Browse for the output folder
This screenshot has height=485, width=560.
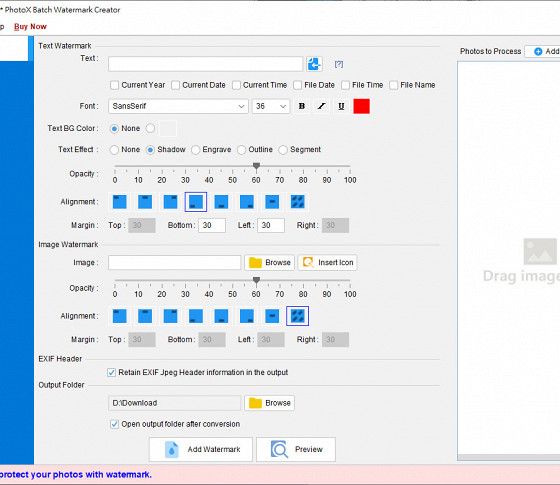(270, 403)
